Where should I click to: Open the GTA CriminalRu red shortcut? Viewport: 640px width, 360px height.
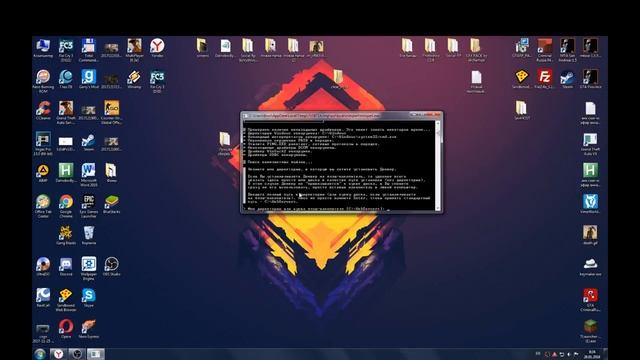[x=590, y=299]
